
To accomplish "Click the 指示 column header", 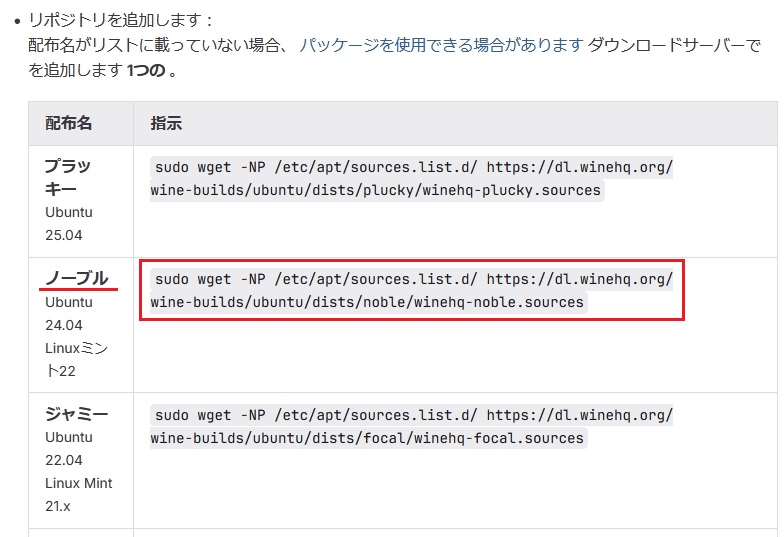I will 166,123.
